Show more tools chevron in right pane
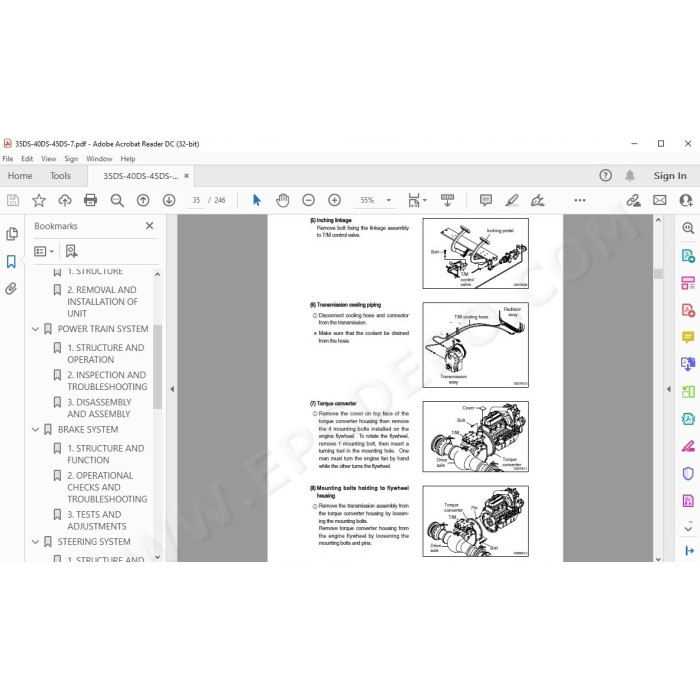Image resolution: width=700 pixels, height=700 pixels. [688, 528]
